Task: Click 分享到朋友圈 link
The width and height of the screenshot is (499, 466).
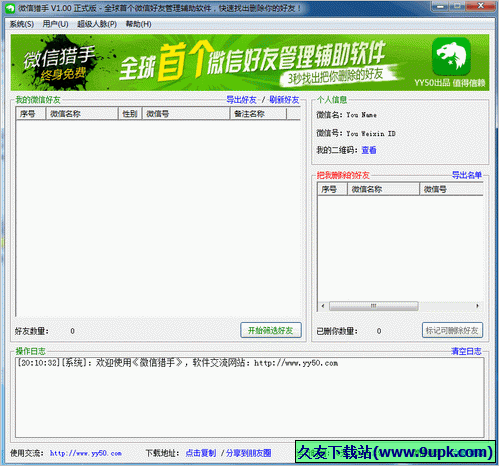Action: click(248, 453)
